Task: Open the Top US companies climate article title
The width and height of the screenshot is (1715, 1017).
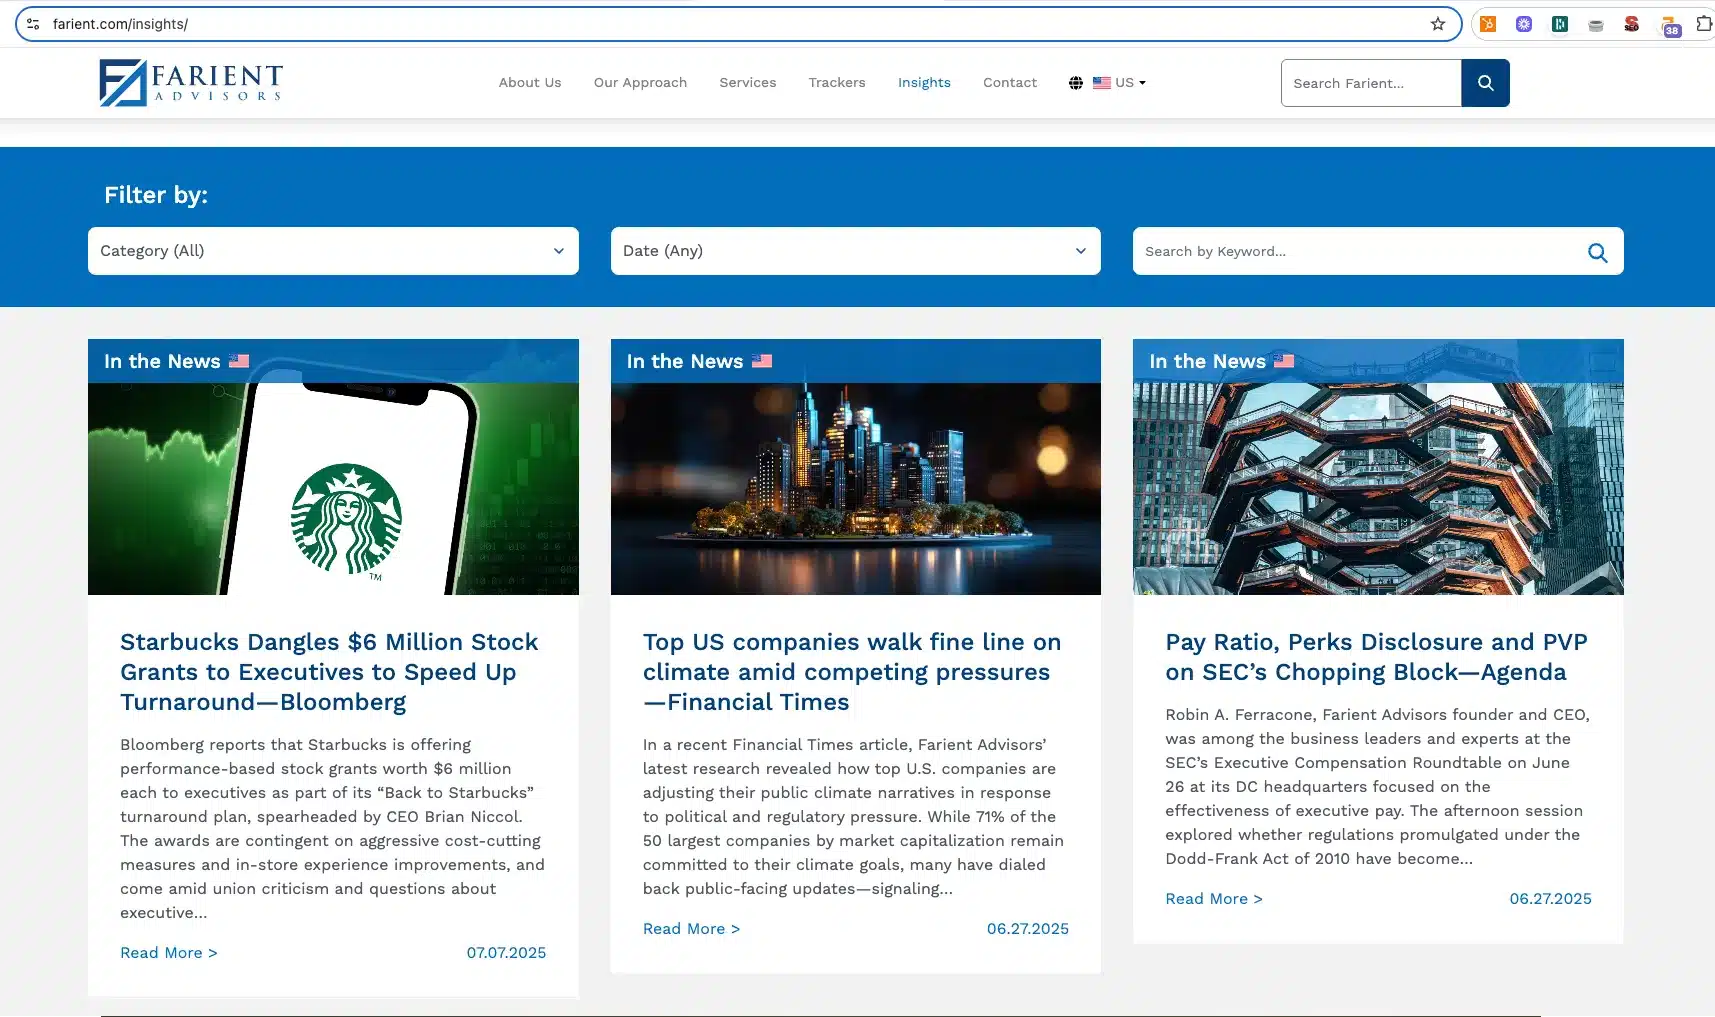Action: point(852,672)
